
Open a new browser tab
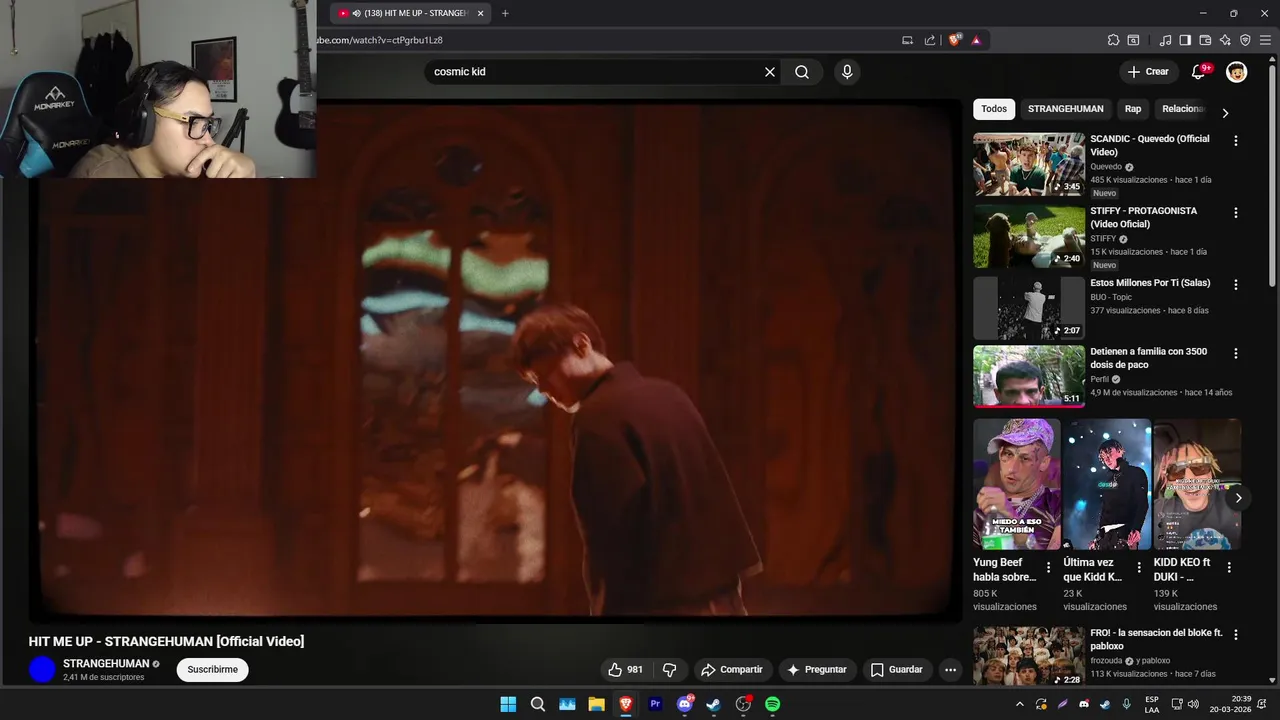point(505,13)
